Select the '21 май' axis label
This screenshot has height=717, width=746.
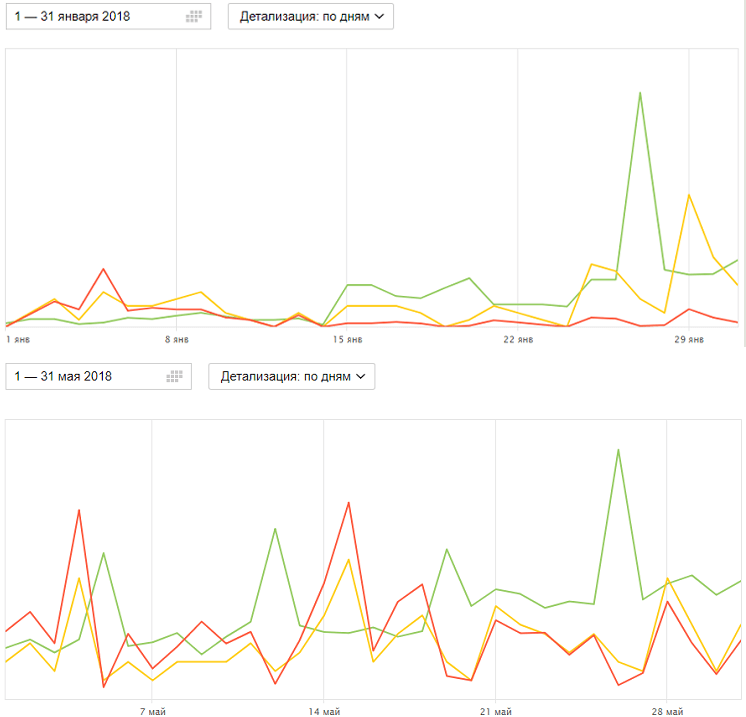496,710
